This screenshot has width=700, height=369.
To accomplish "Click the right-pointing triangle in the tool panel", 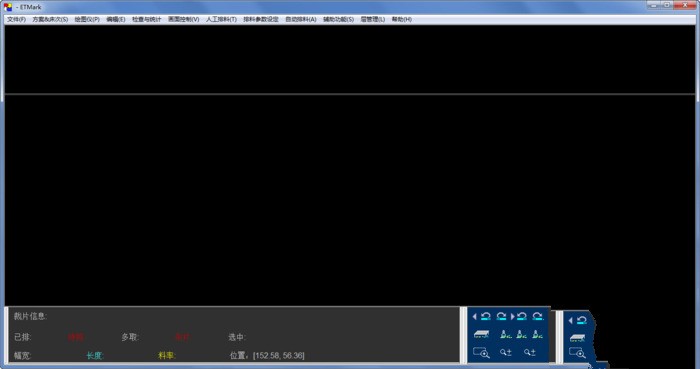I will coord(512,316).
